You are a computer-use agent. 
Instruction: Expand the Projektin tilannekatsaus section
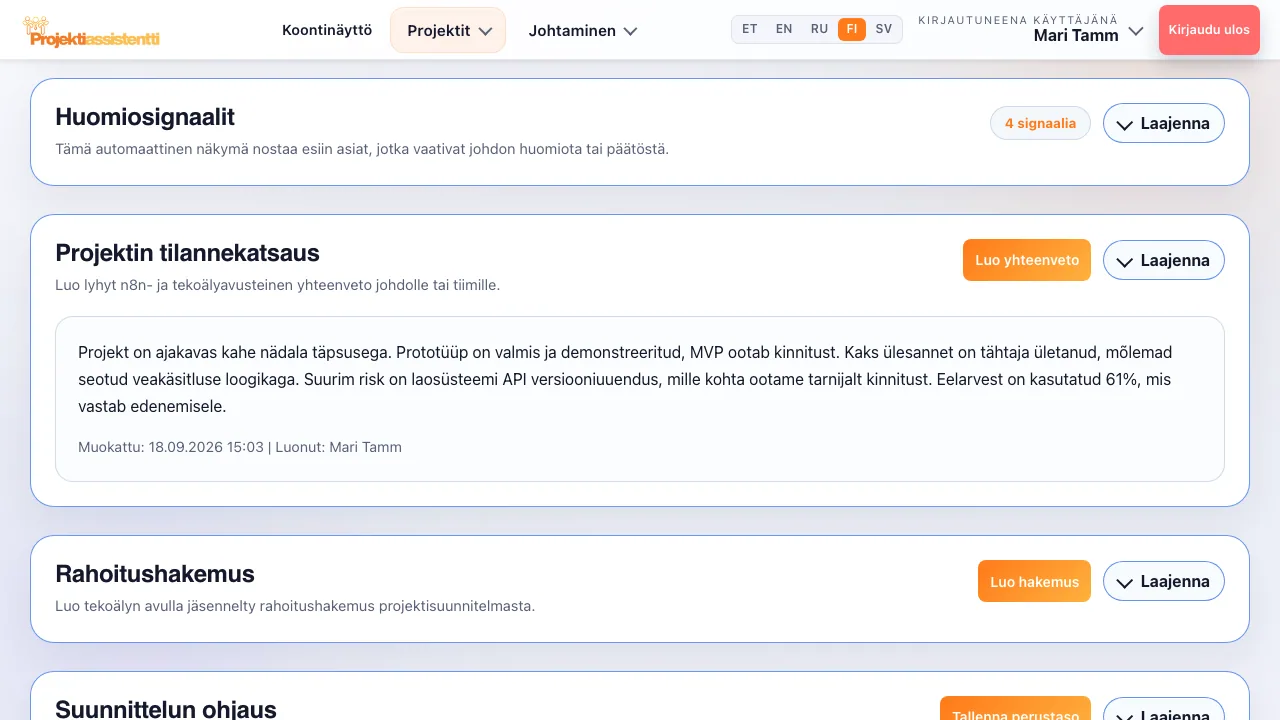click(1164, 260)
